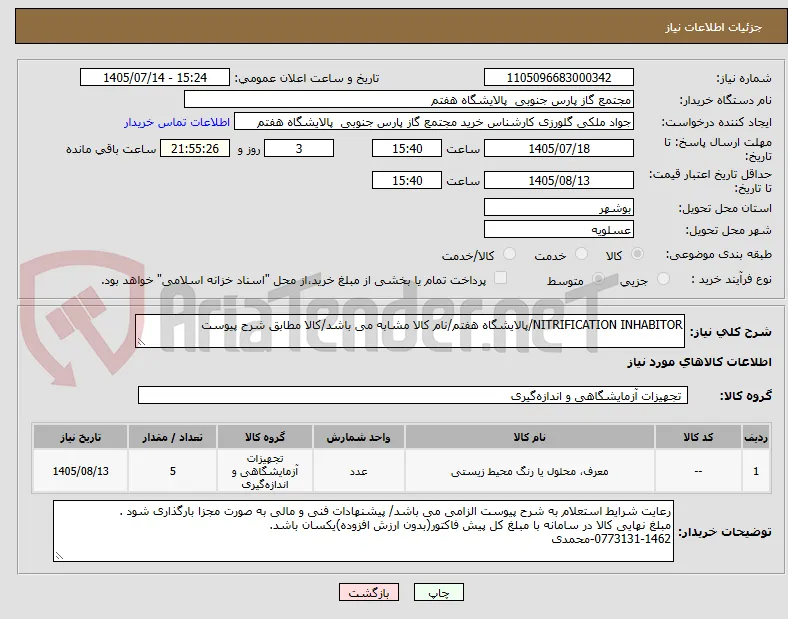Click the buyer organization name field
788x619 pixels.
click(409, 99)
